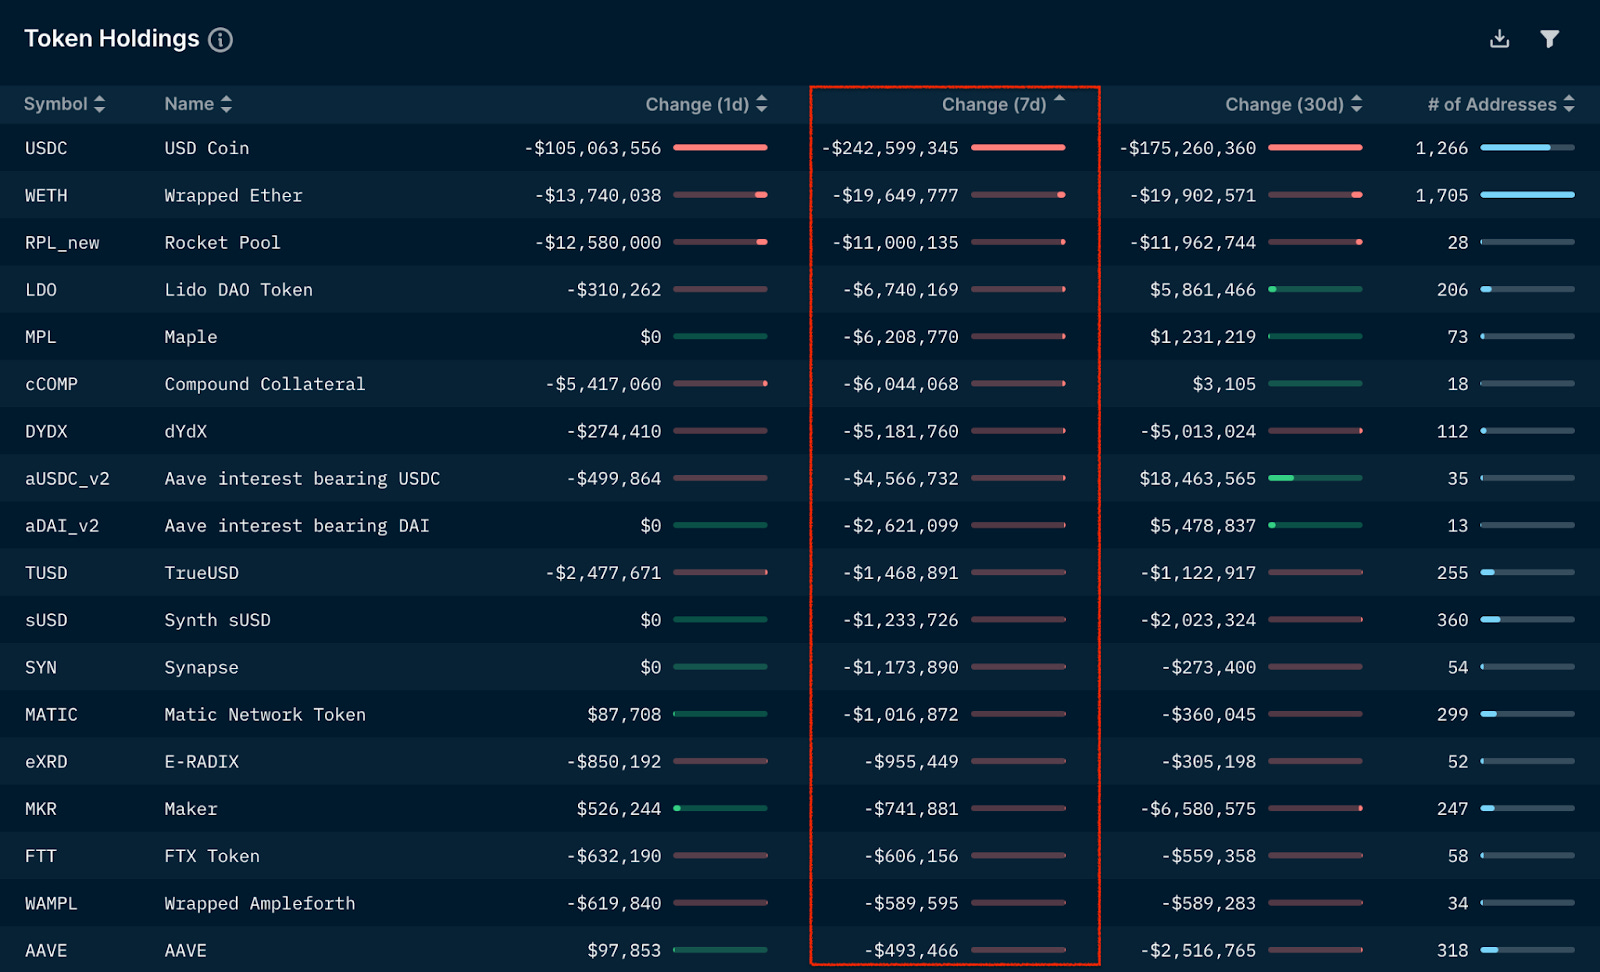
Task: Select the MATIC symbol cell
Action: click(51, 715)
